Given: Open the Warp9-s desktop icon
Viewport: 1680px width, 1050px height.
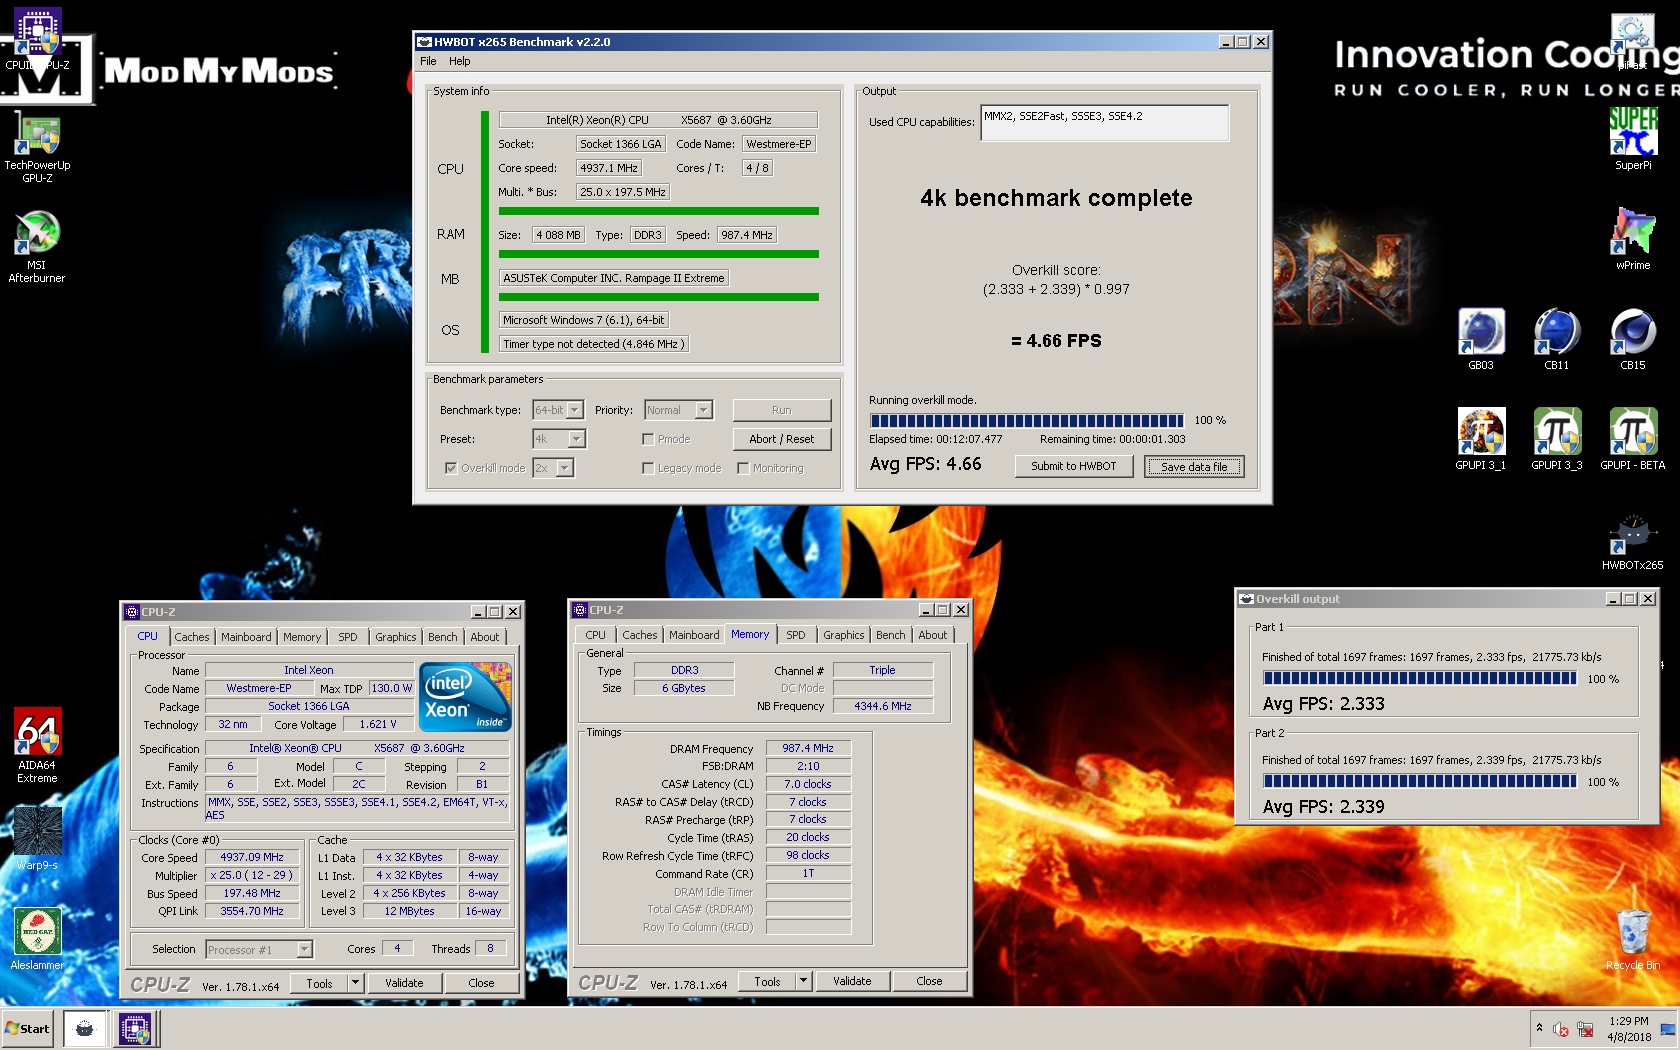Looking at the screenshot, I should coord(37,838).
